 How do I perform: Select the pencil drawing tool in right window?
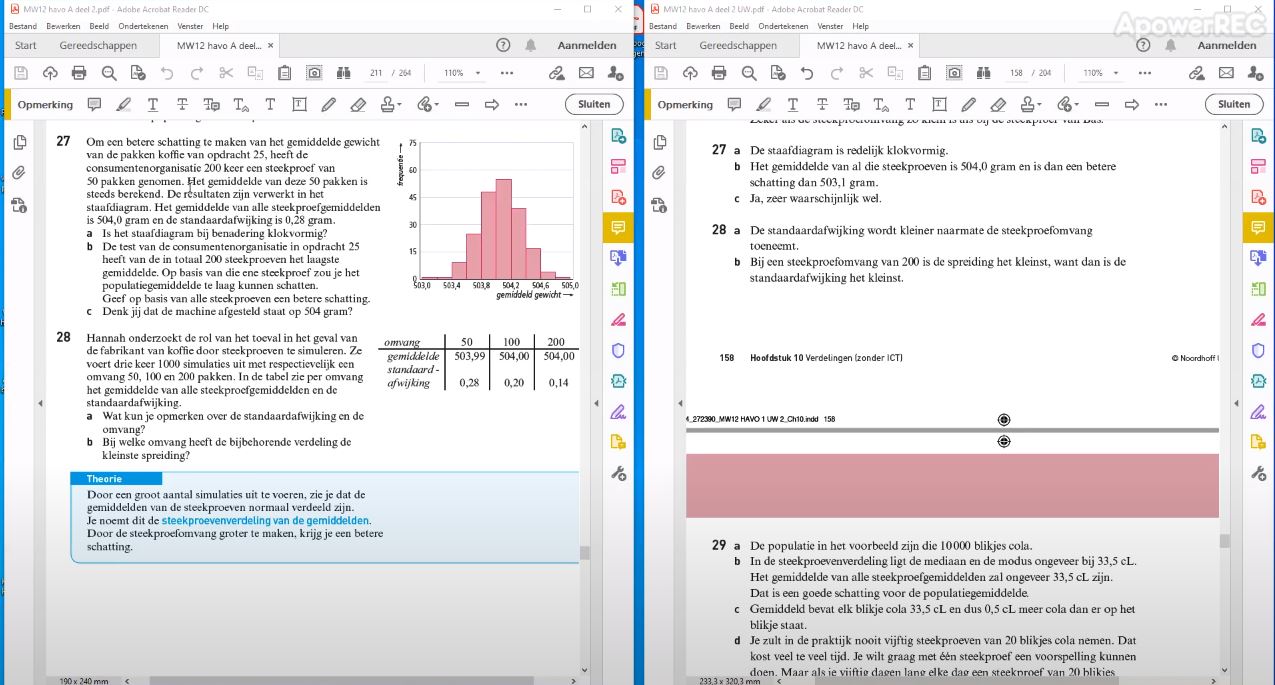click(x=969, y=104)
